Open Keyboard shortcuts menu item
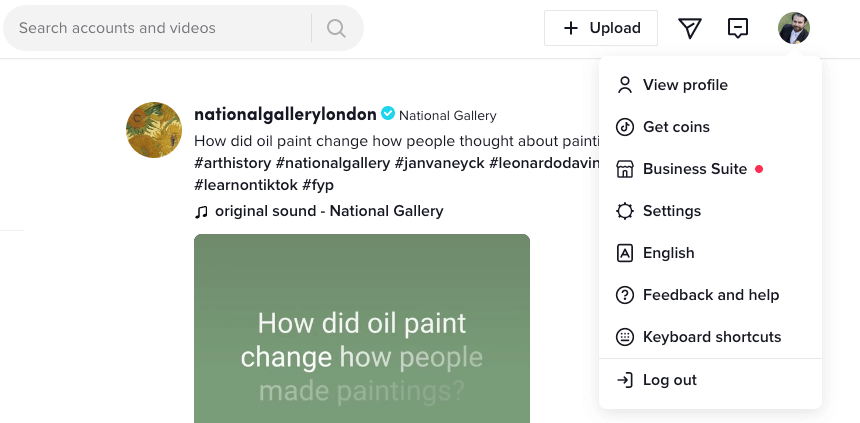 (x=711, y=337)
